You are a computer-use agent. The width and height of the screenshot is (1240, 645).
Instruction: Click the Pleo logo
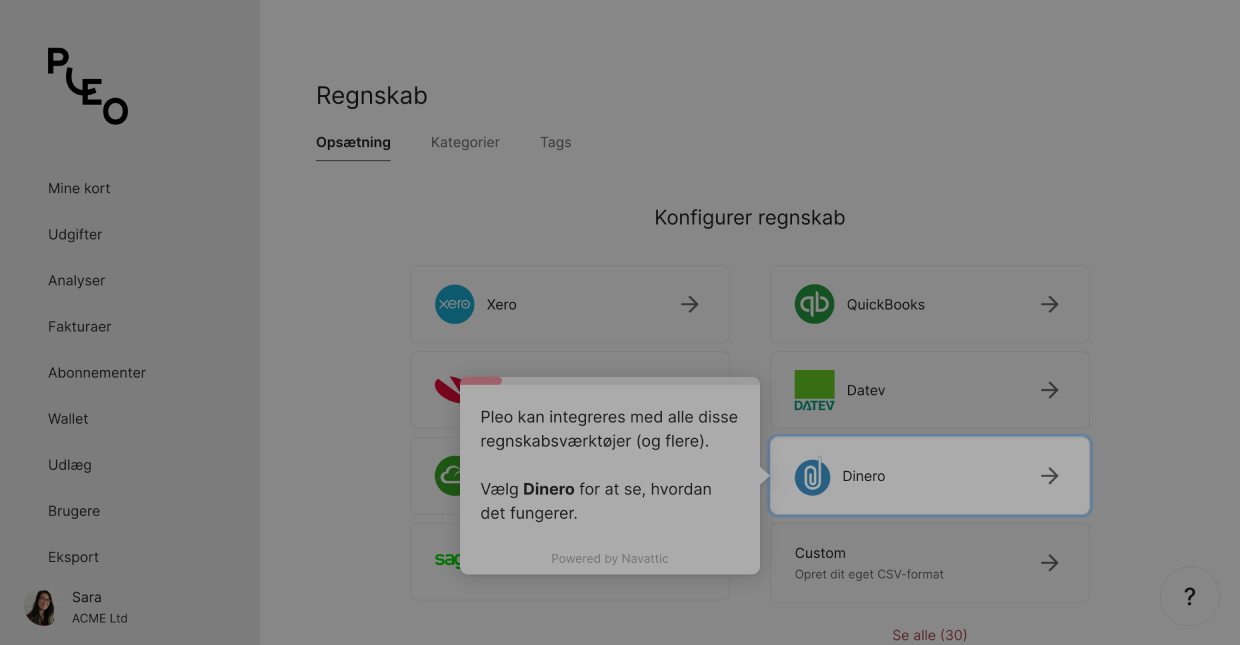tap(88, 86)
